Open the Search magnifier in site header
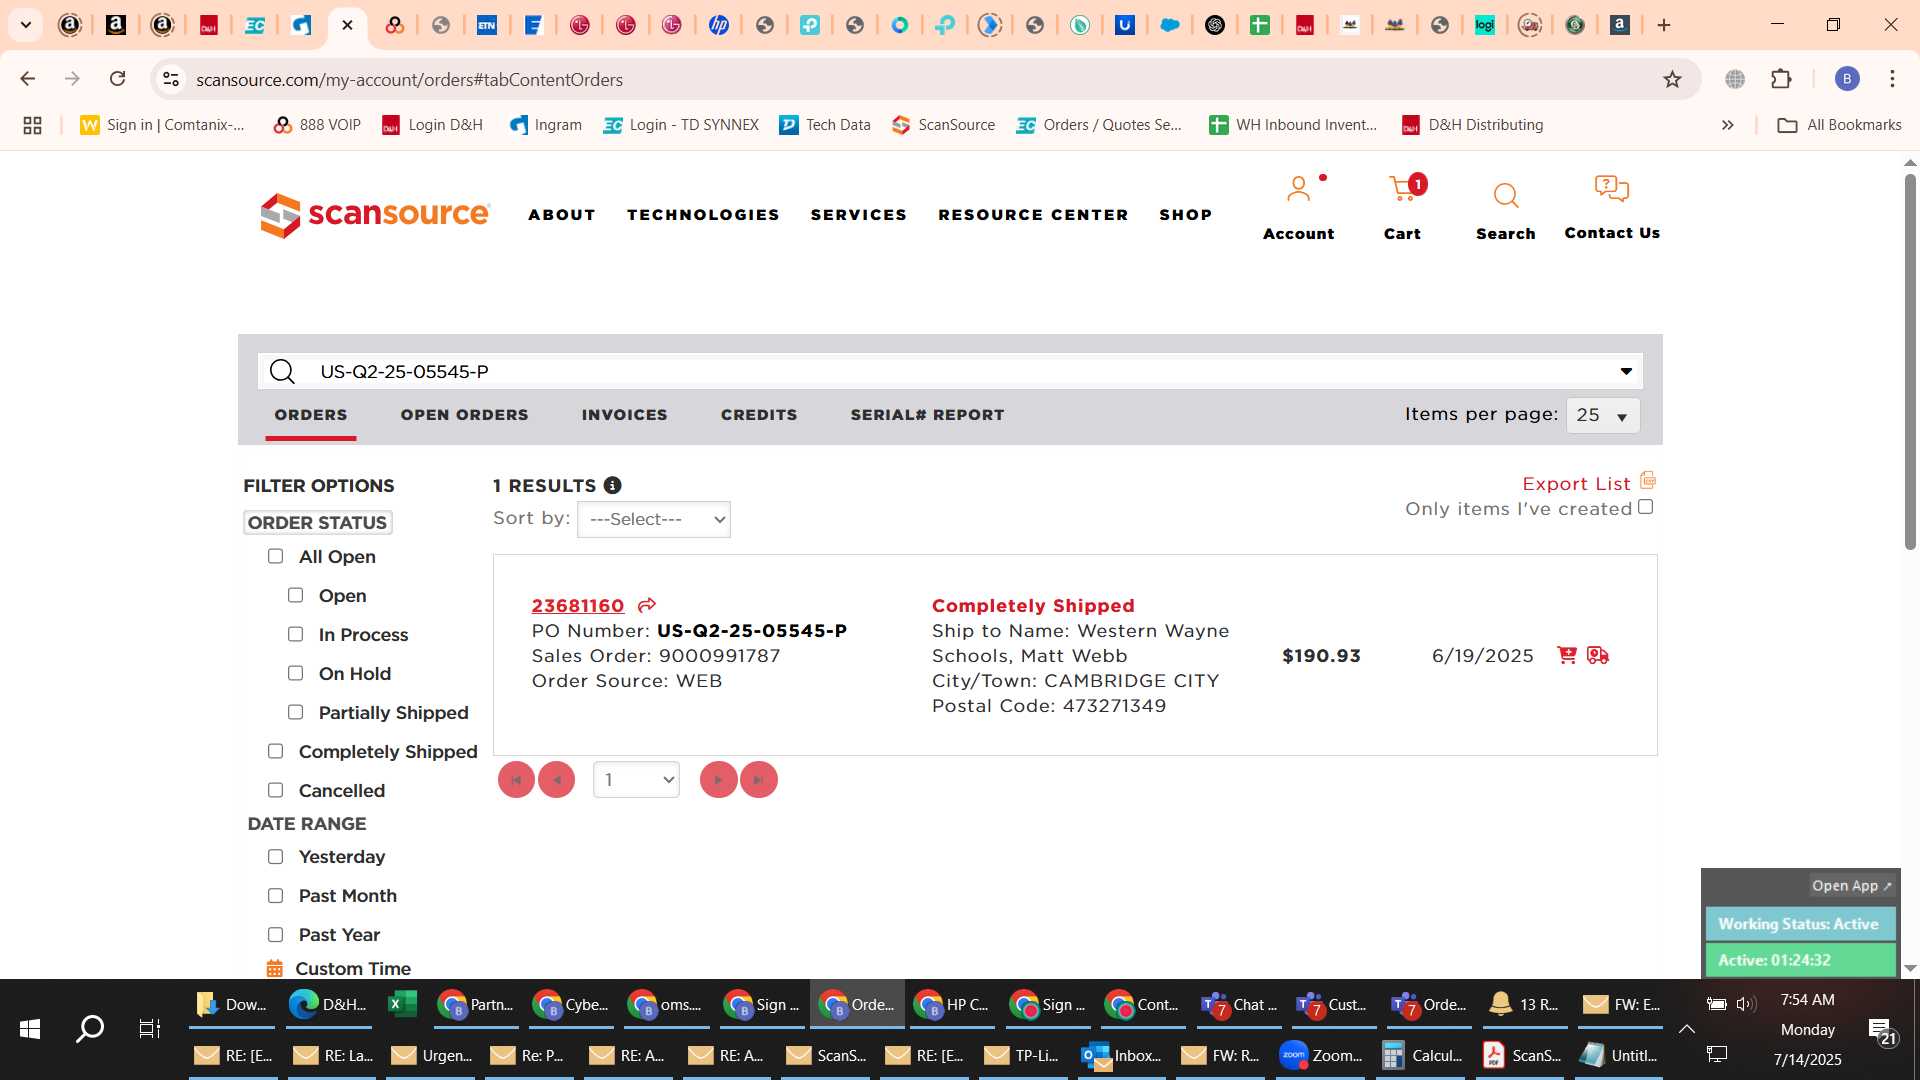 point(1505,195)
